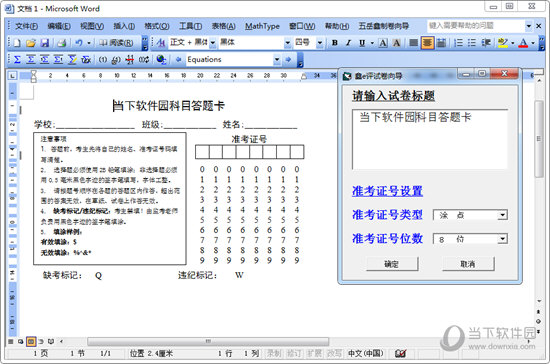Viewport: 550px width, 364px height.
Task: Open the 插入(I) menu
Action: tap(124, 26)
